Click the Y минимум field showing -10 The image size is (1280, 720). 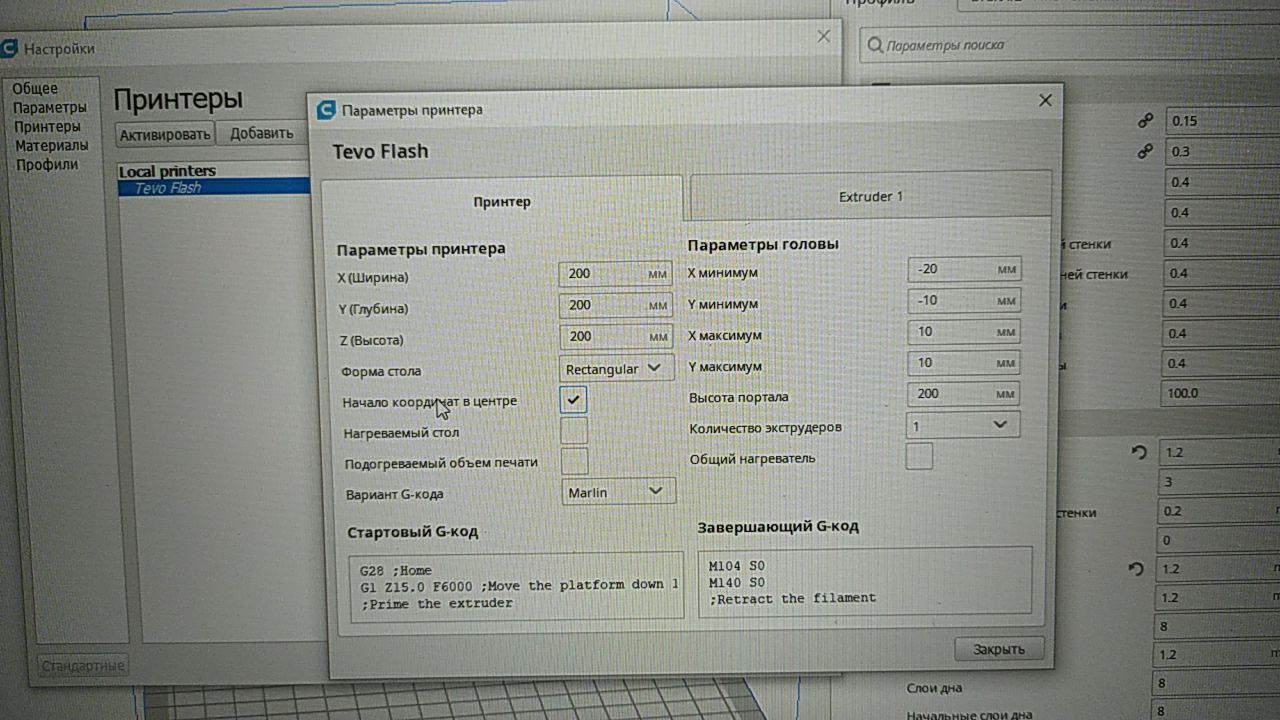coord(964,300)
